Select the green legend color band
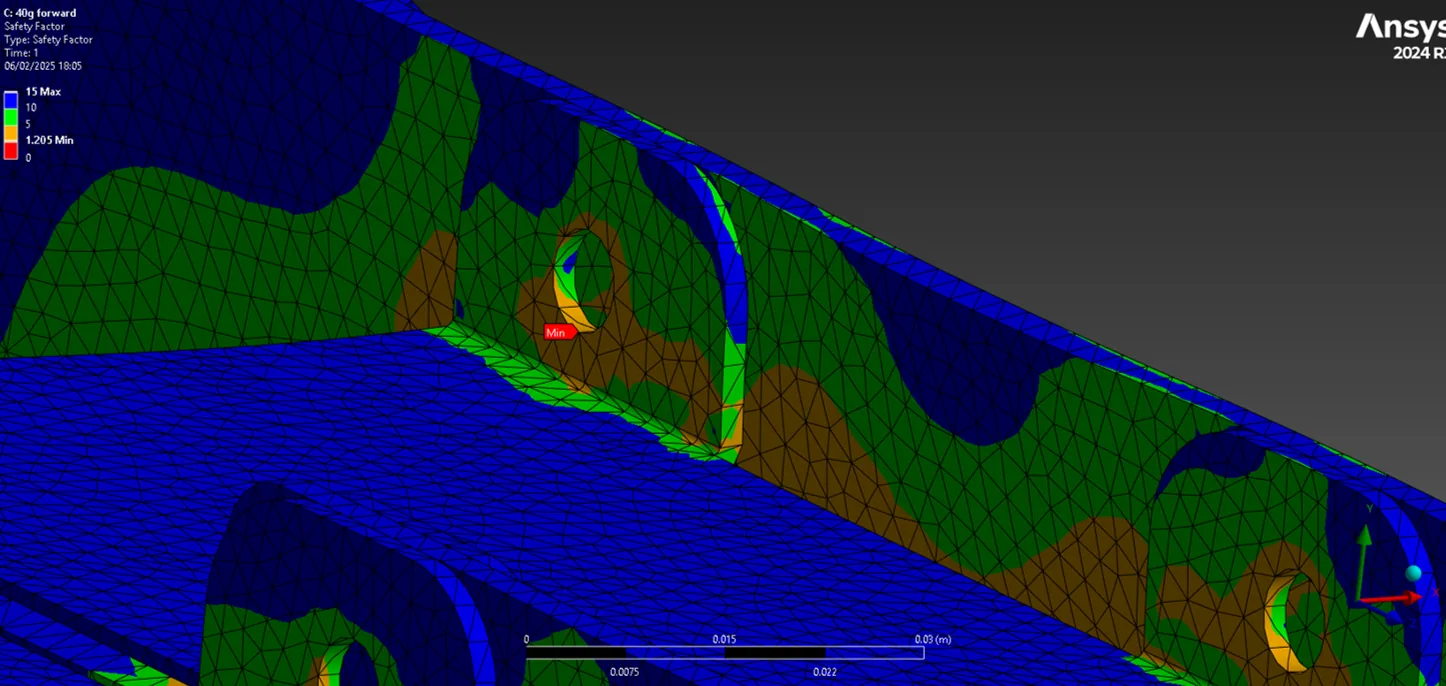The image size is (1446, 686). [x=11, y=117]
